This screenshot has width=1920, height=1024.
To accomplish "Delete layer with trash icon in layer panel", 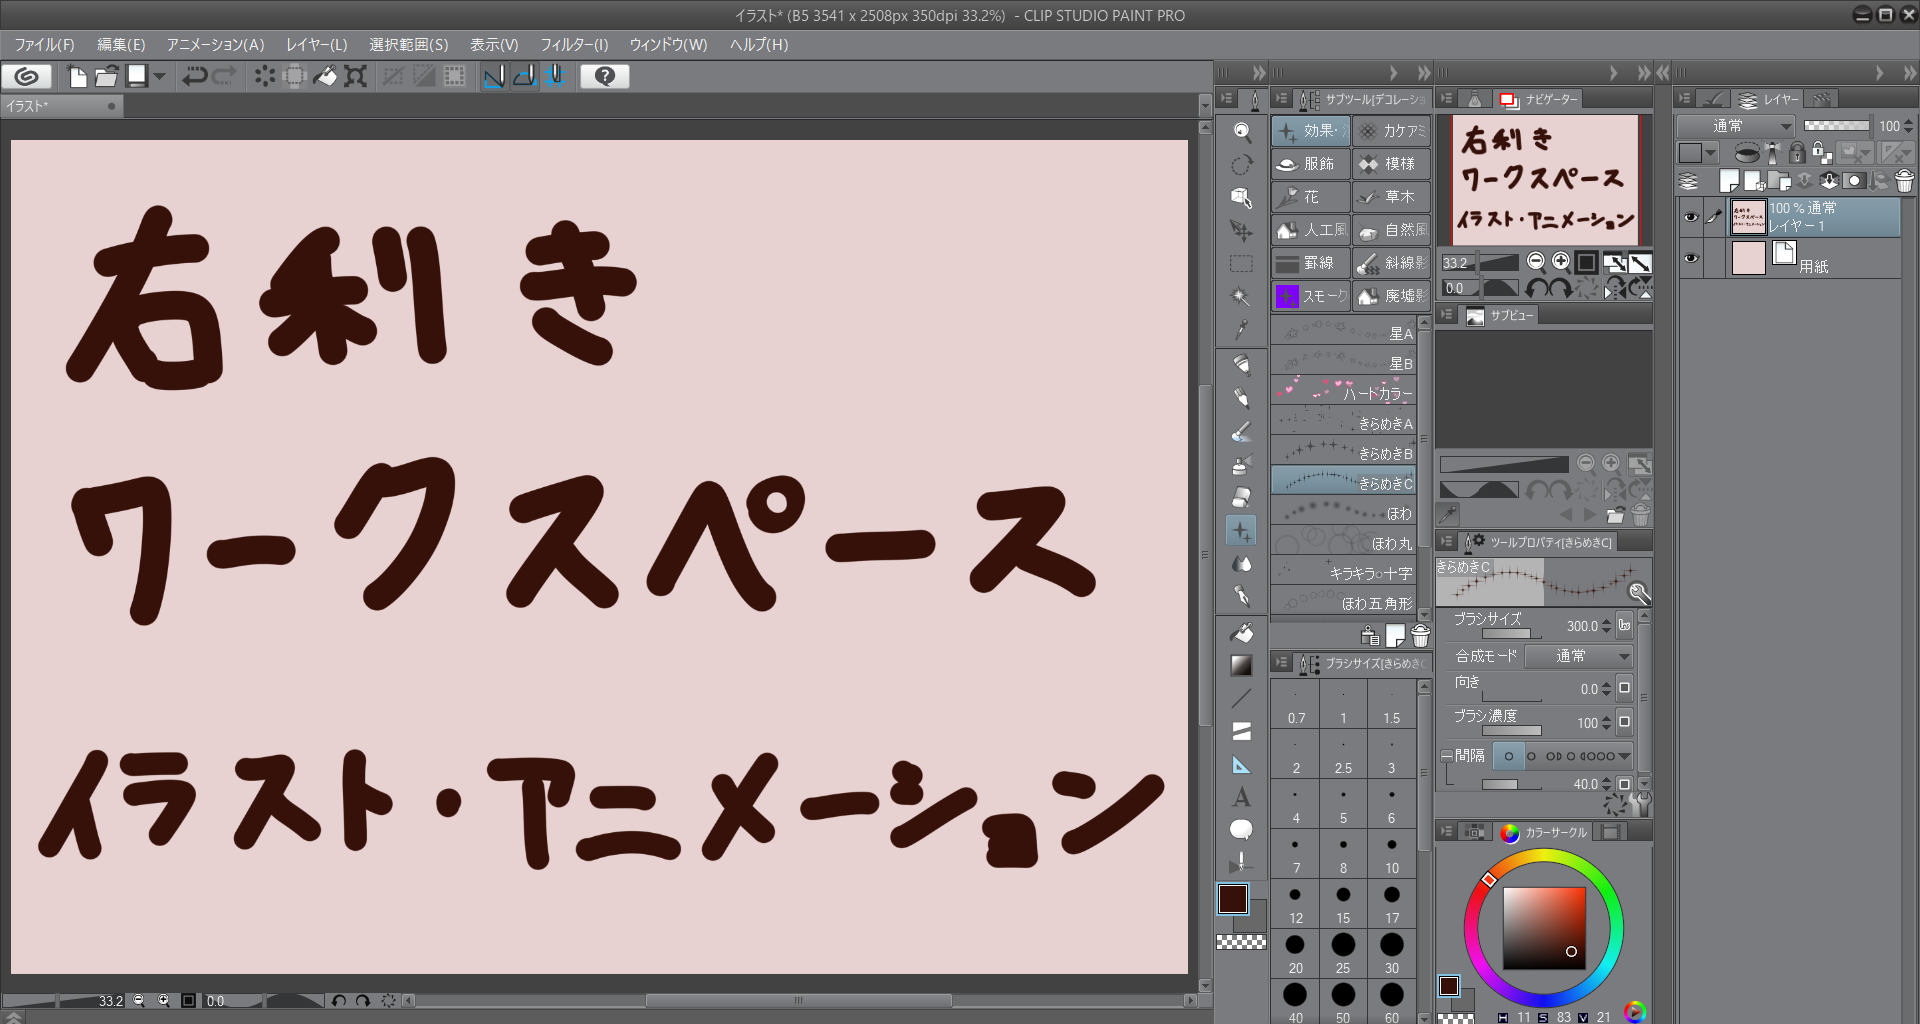I will [x=1904, y=181].
